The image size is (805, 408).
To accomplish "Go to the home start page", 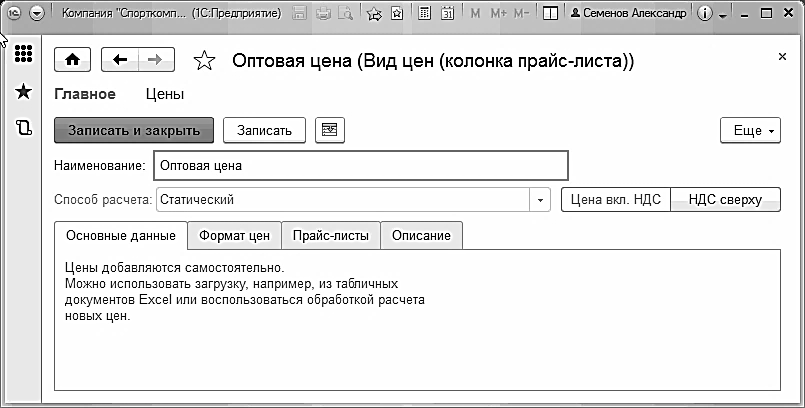I will click(72, 60).
